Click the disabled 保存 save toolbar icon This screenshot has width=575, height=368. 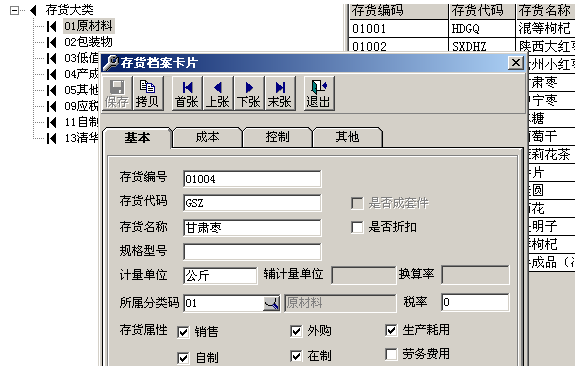117,93
